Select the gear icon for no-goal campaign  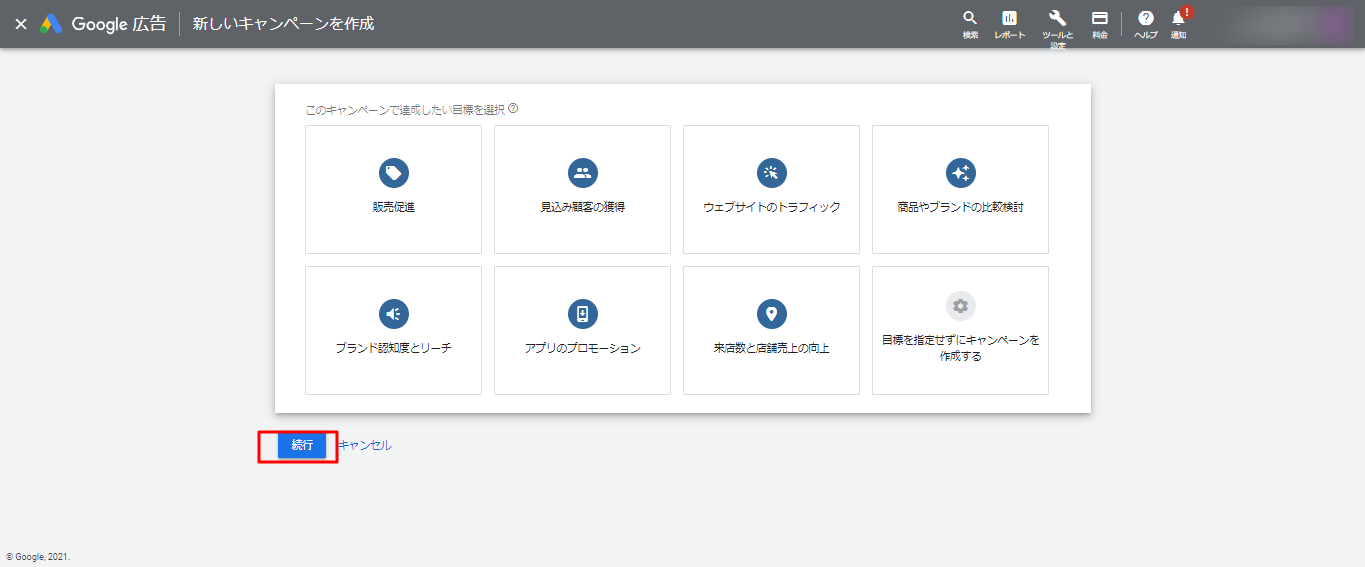(960, 306)
